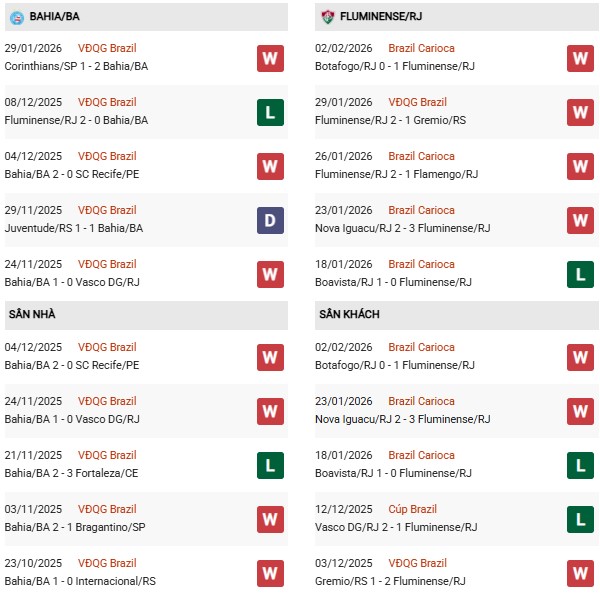Open Brazil Carioca link dated 26/01/2026
This screenshot has height=595, width=600.
click(x=421, y=156)
